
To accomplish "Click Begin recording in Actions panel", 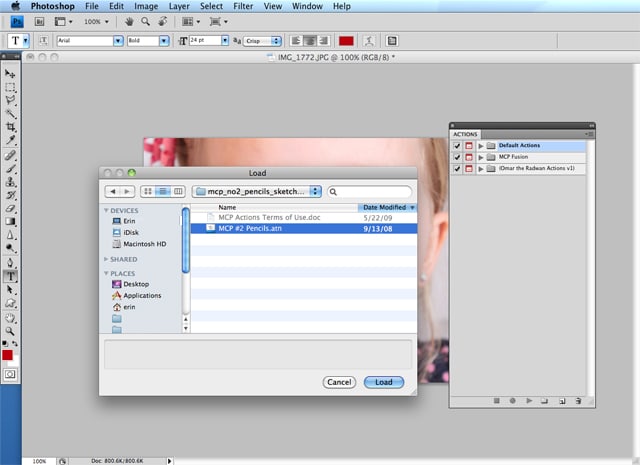I will [x=513, y=401].
